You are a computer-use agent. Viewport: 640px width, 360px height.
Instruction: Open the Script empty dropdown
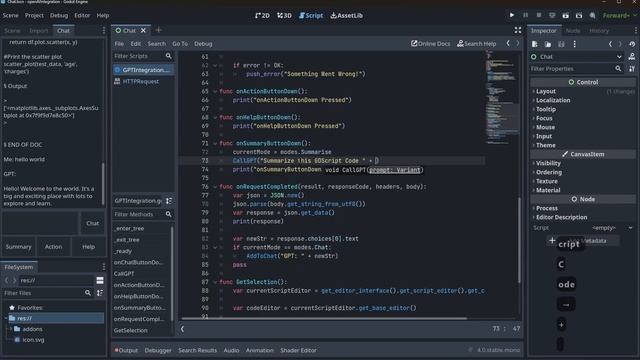(611, 228)
